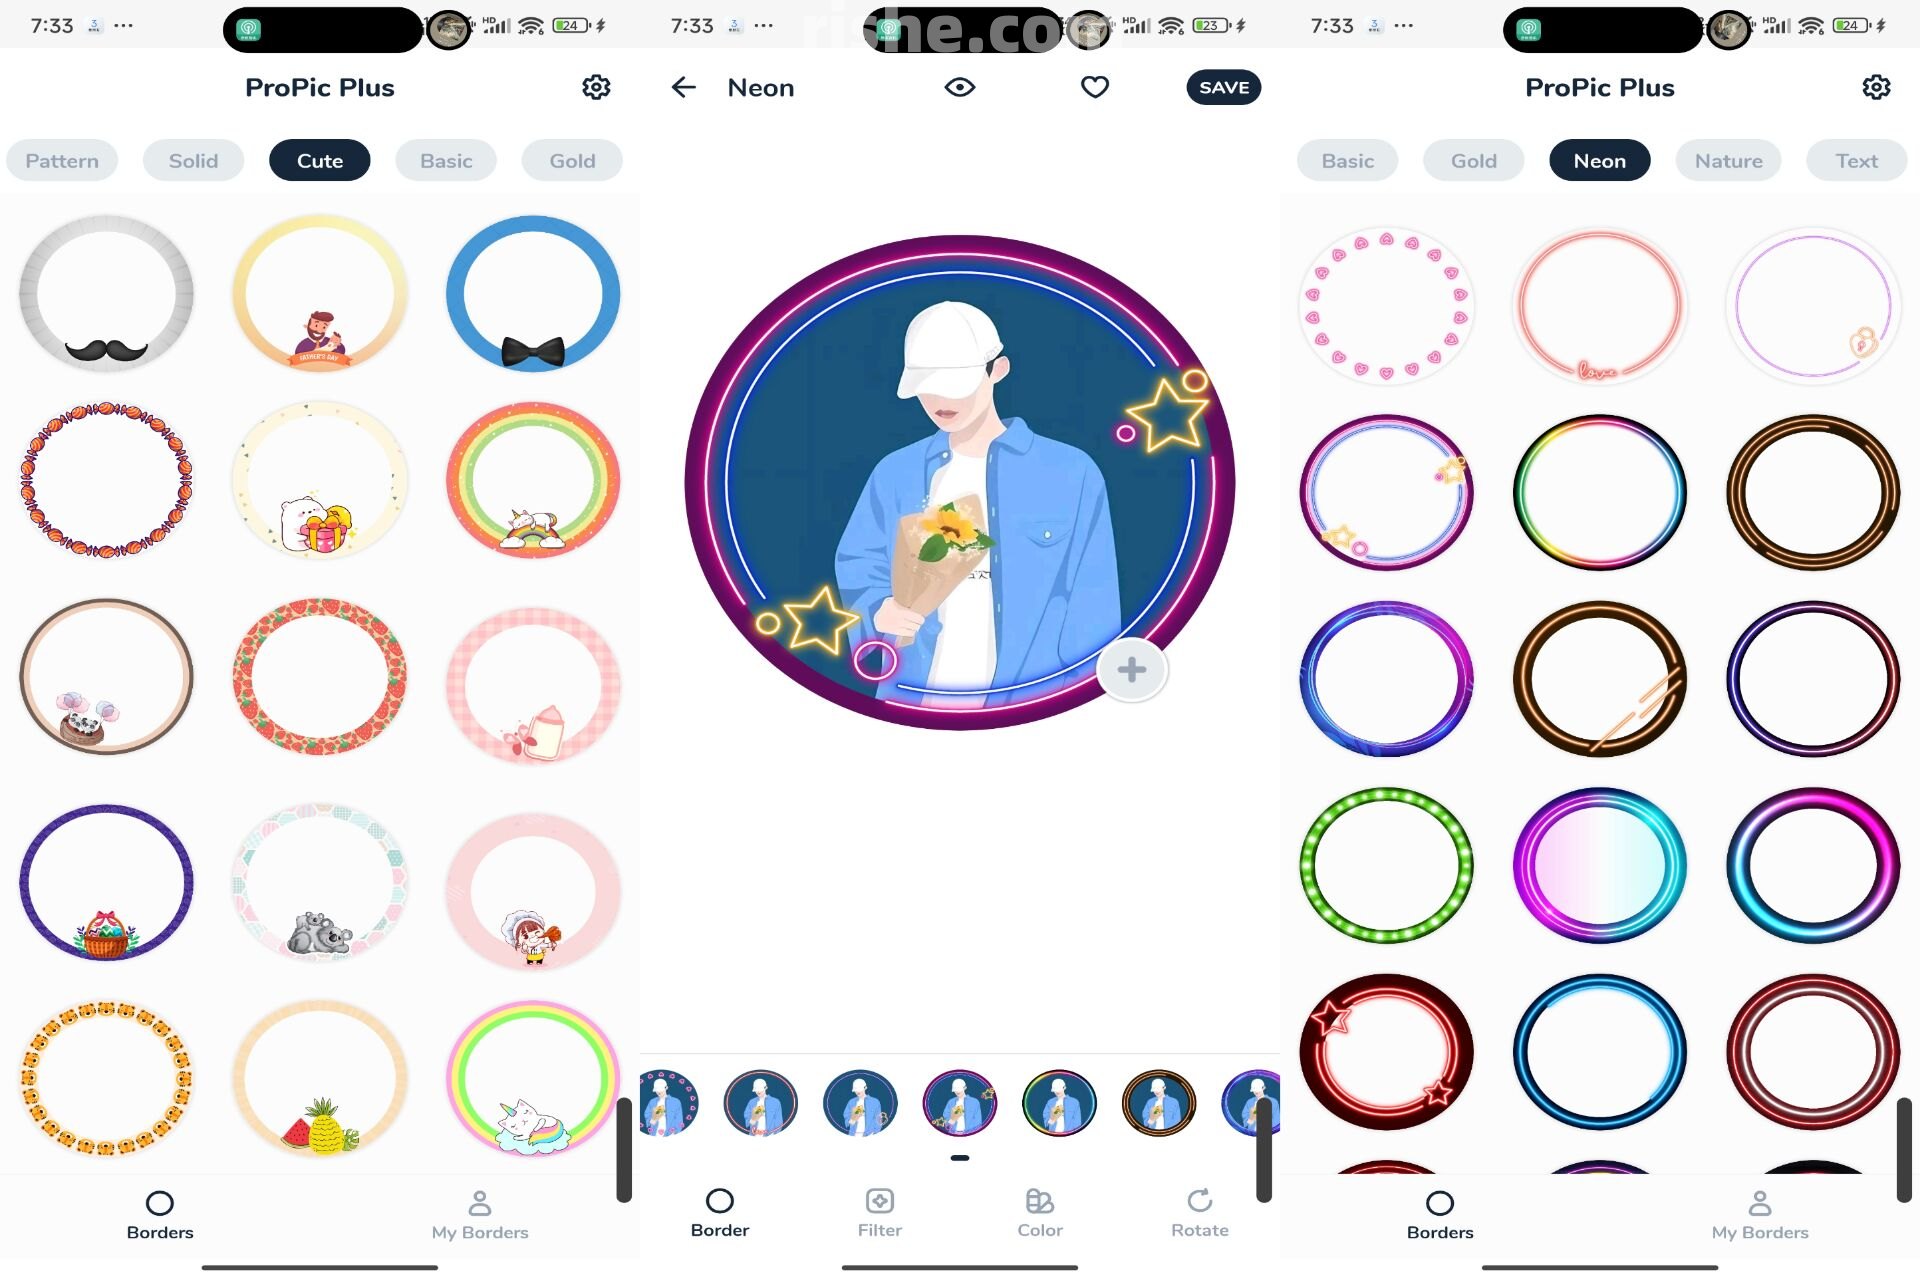Enable the Neon border category tab
1920x1280 pixels.
[1600, 159]
